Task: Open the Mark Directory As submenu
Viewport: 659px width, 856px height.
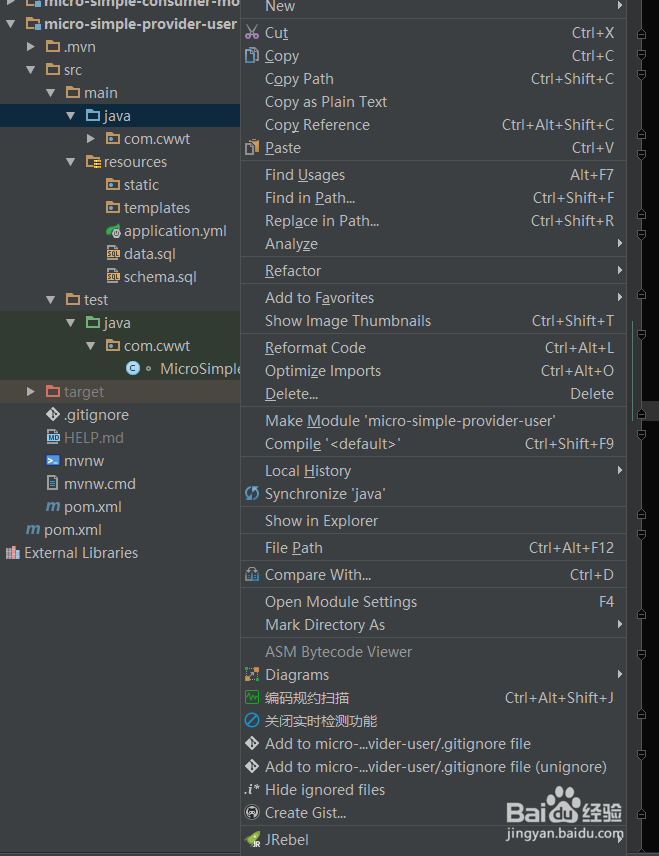Action: pyautogui.click(x=325, y=625)
